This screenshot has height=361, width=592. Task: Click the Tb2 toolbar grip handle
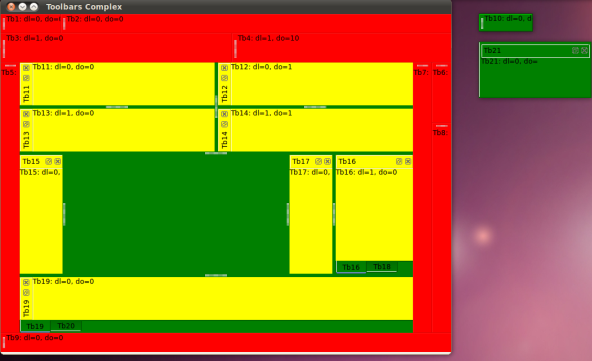click(x=64, y=23)
